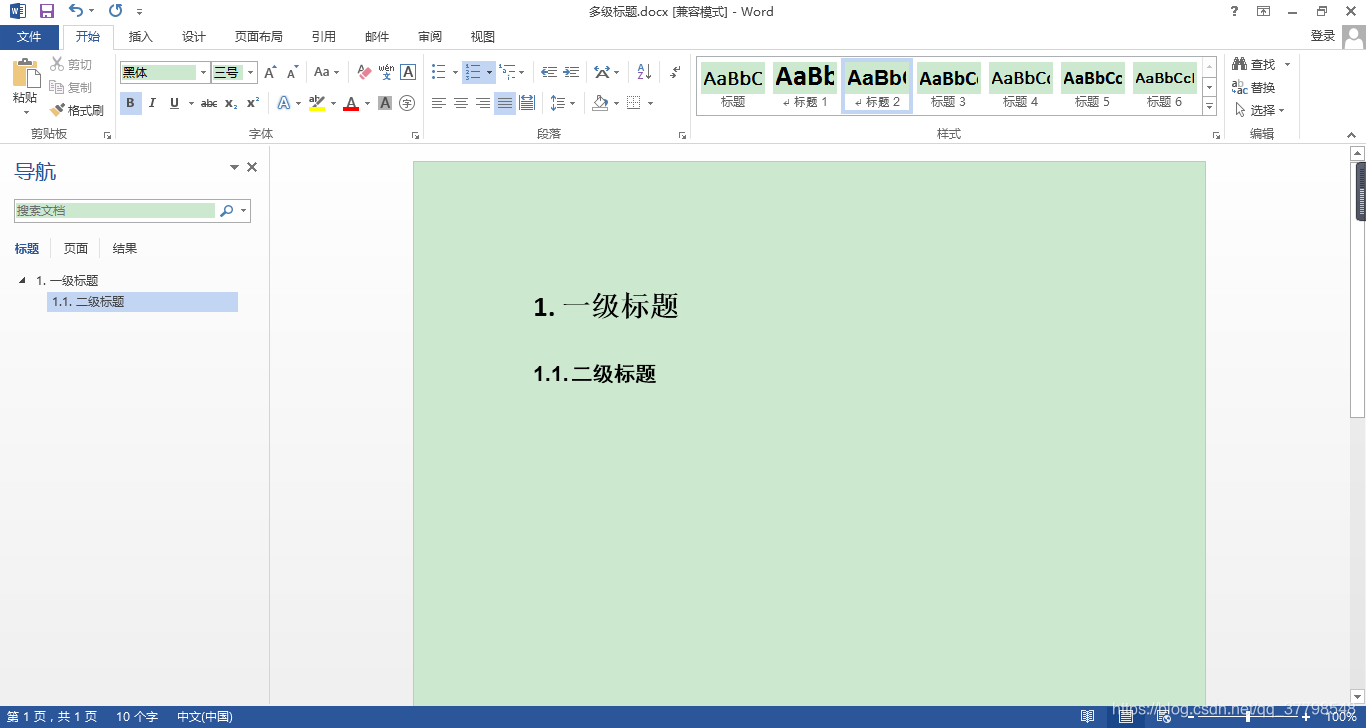Open the 文件 (File) tab
1366x728 pixels.
click(29, 37)
